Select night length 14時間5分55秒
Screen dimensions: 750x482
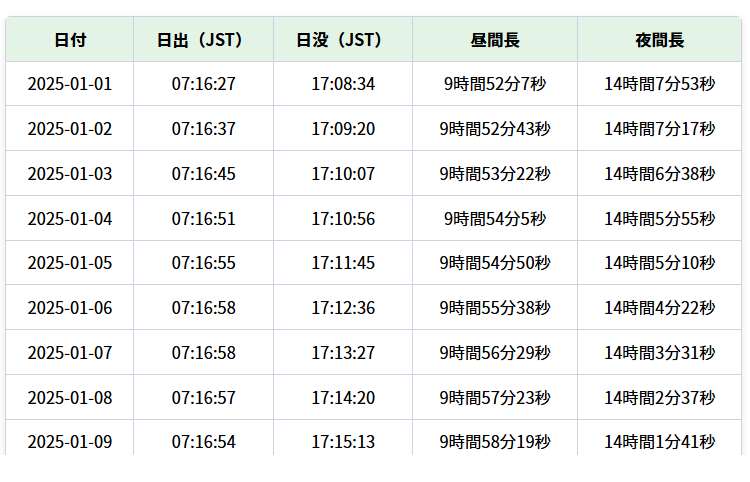[x=660, y=219]
